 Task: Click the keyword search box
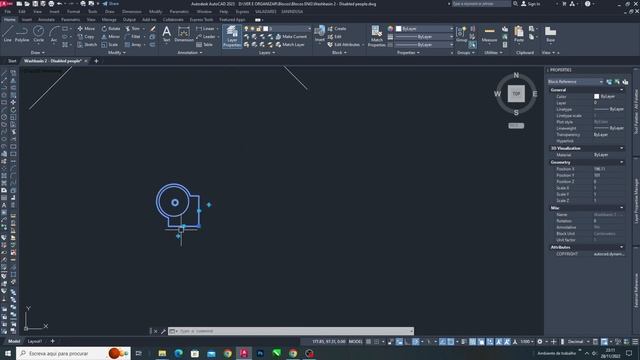tap(481, 4)
